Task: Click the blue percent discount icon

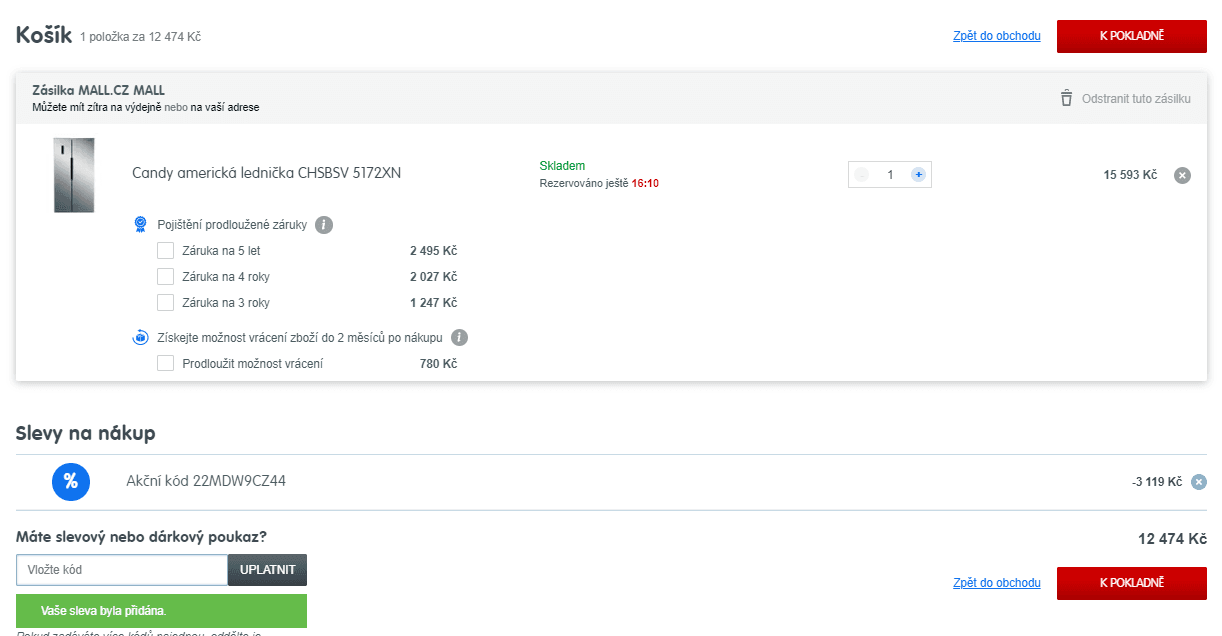Action: coord(71,481)
